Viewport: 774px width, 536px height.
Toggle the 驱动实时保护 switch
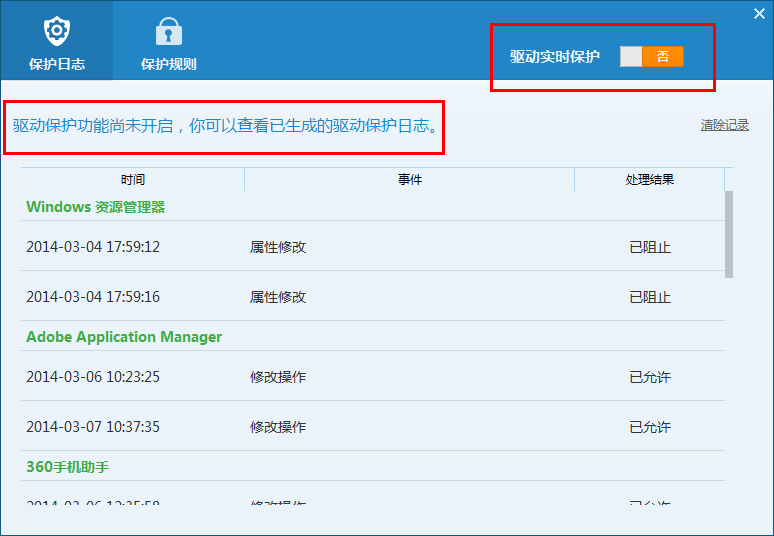coord(652,57)
